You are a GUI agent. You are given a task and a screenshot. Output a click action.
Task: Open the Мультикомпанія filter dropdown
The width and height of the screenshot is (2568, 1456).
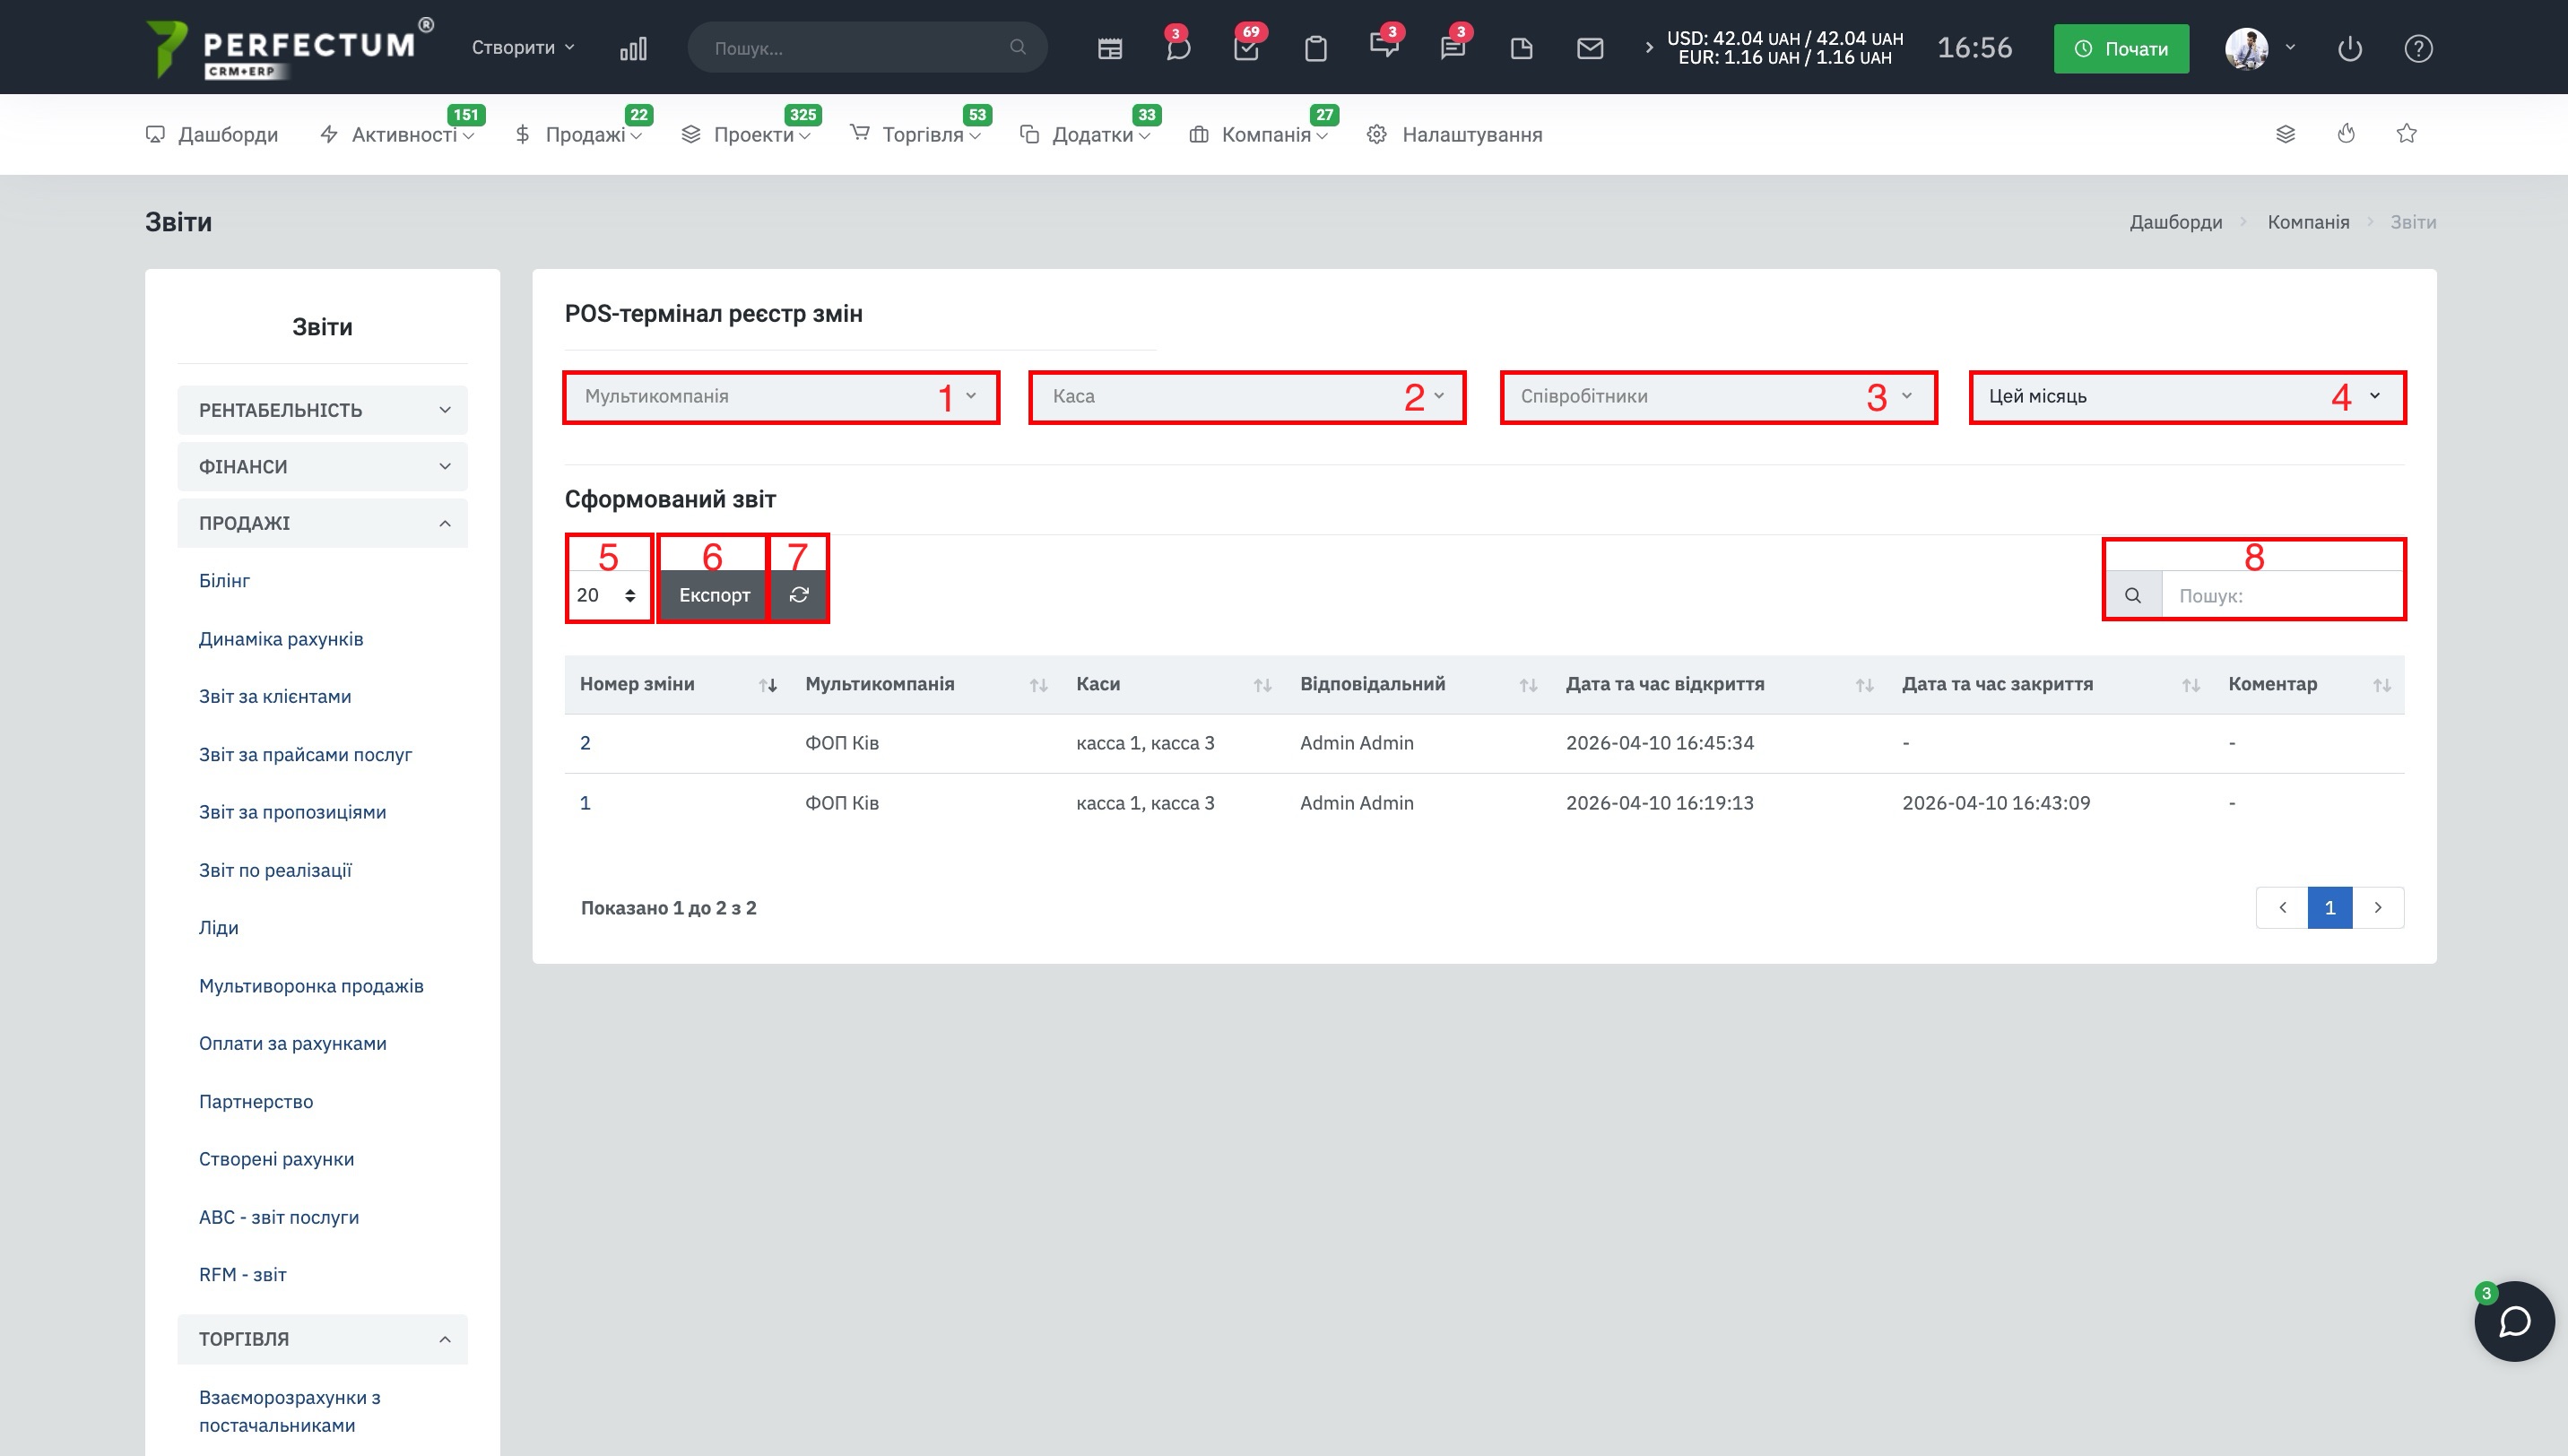coord(780,396)
